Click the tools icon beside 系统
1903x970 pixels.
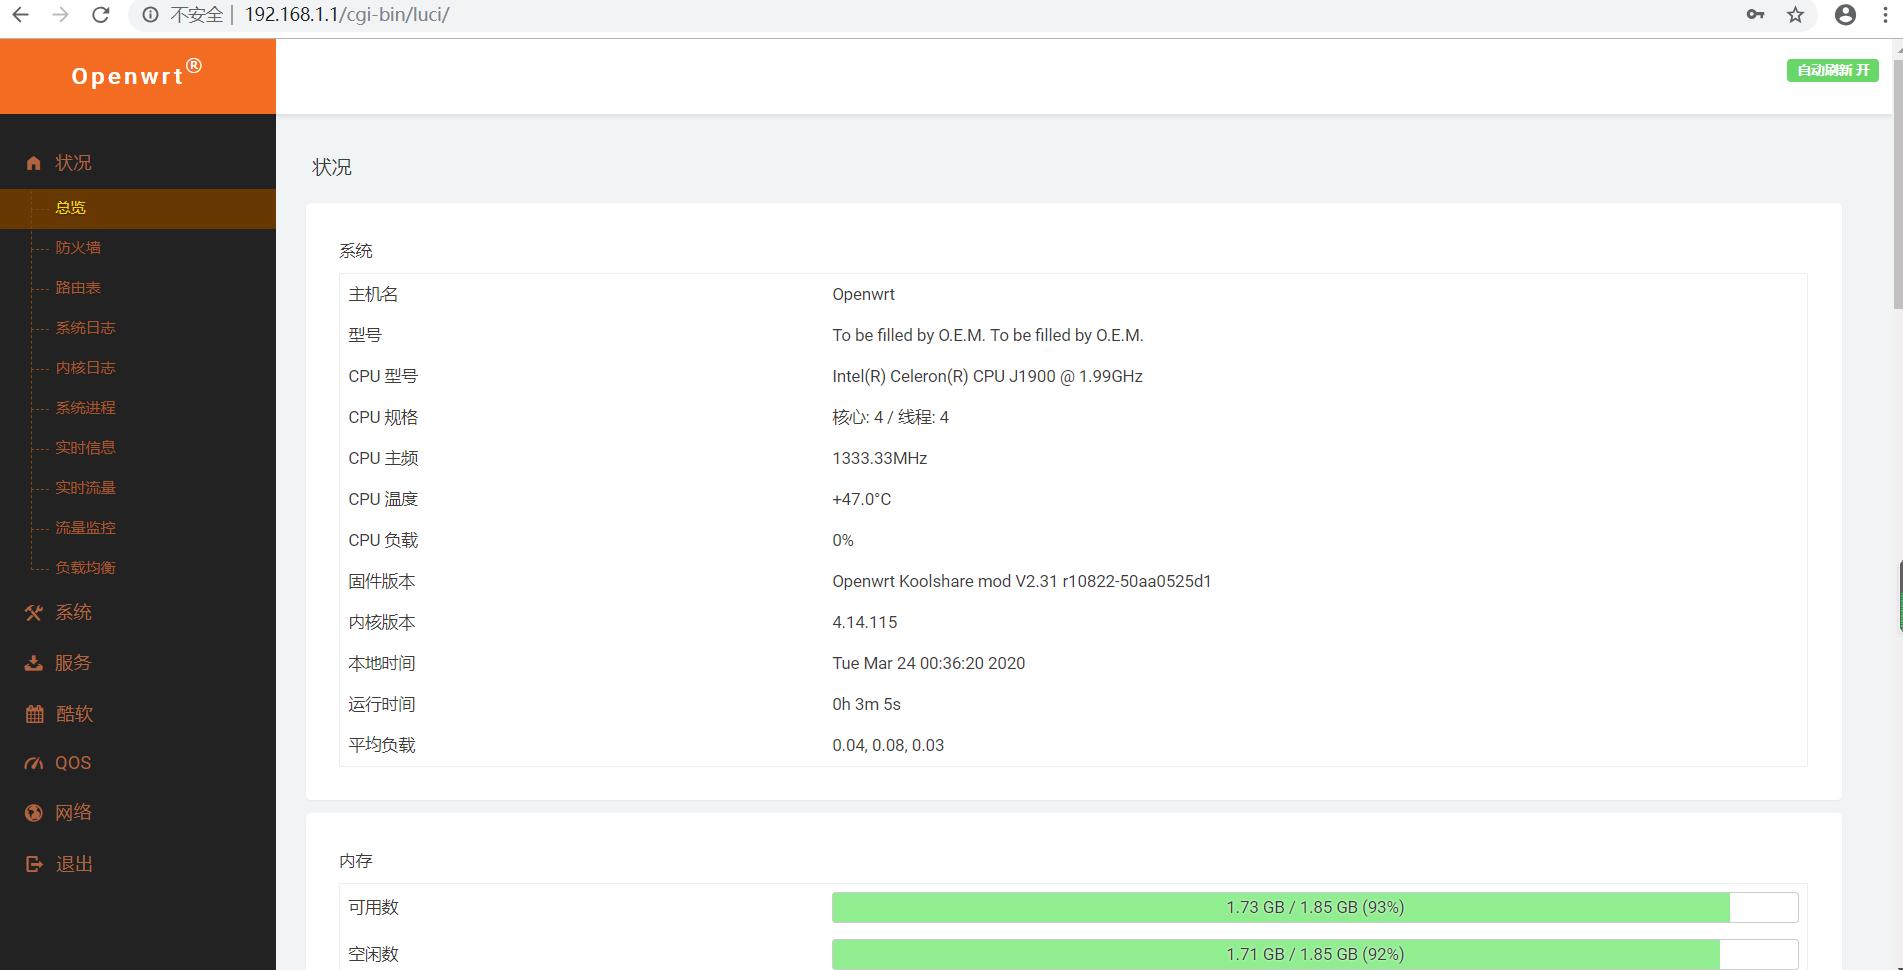click(x=34, y=613)
